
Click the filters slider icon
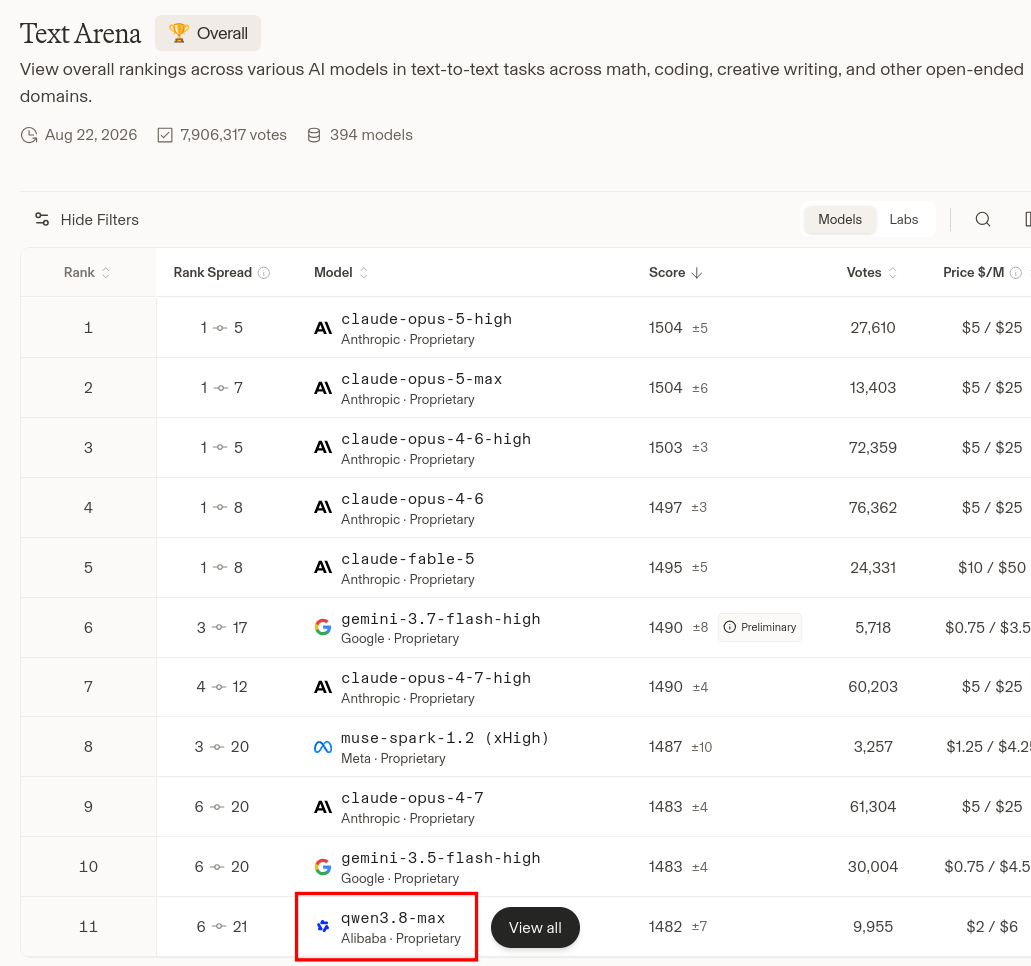coord(42,220)
